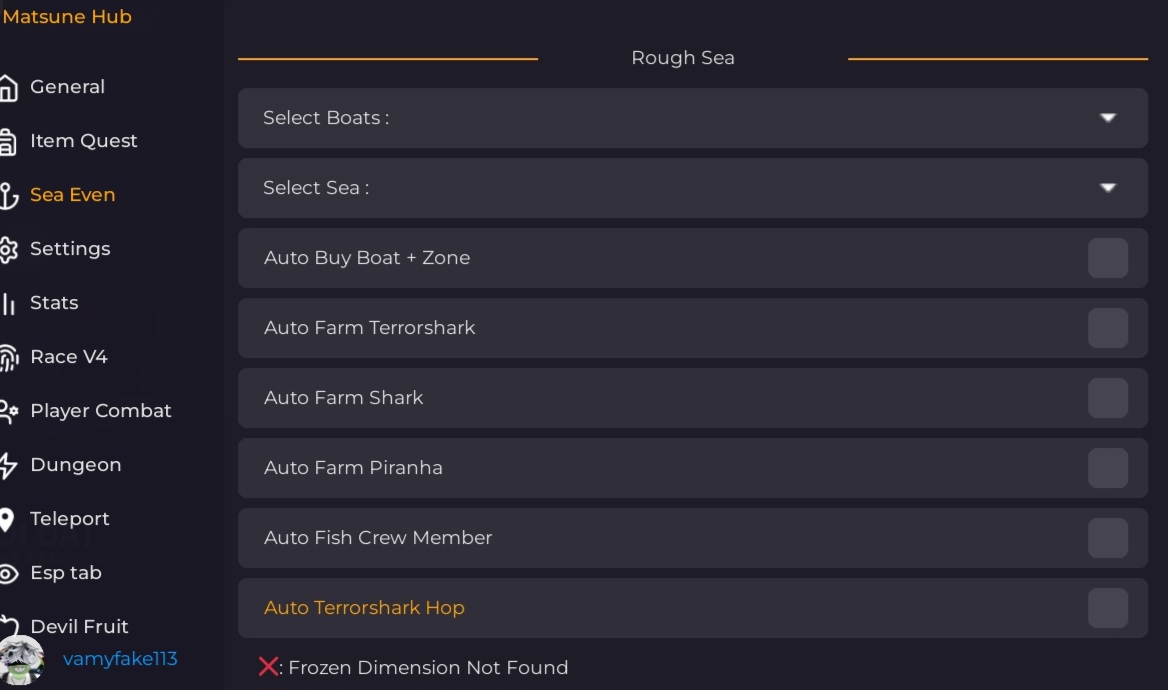1168x690 pixels.
Task: Click the lightning bolt Dungeon icon
Action: [8, 466]
